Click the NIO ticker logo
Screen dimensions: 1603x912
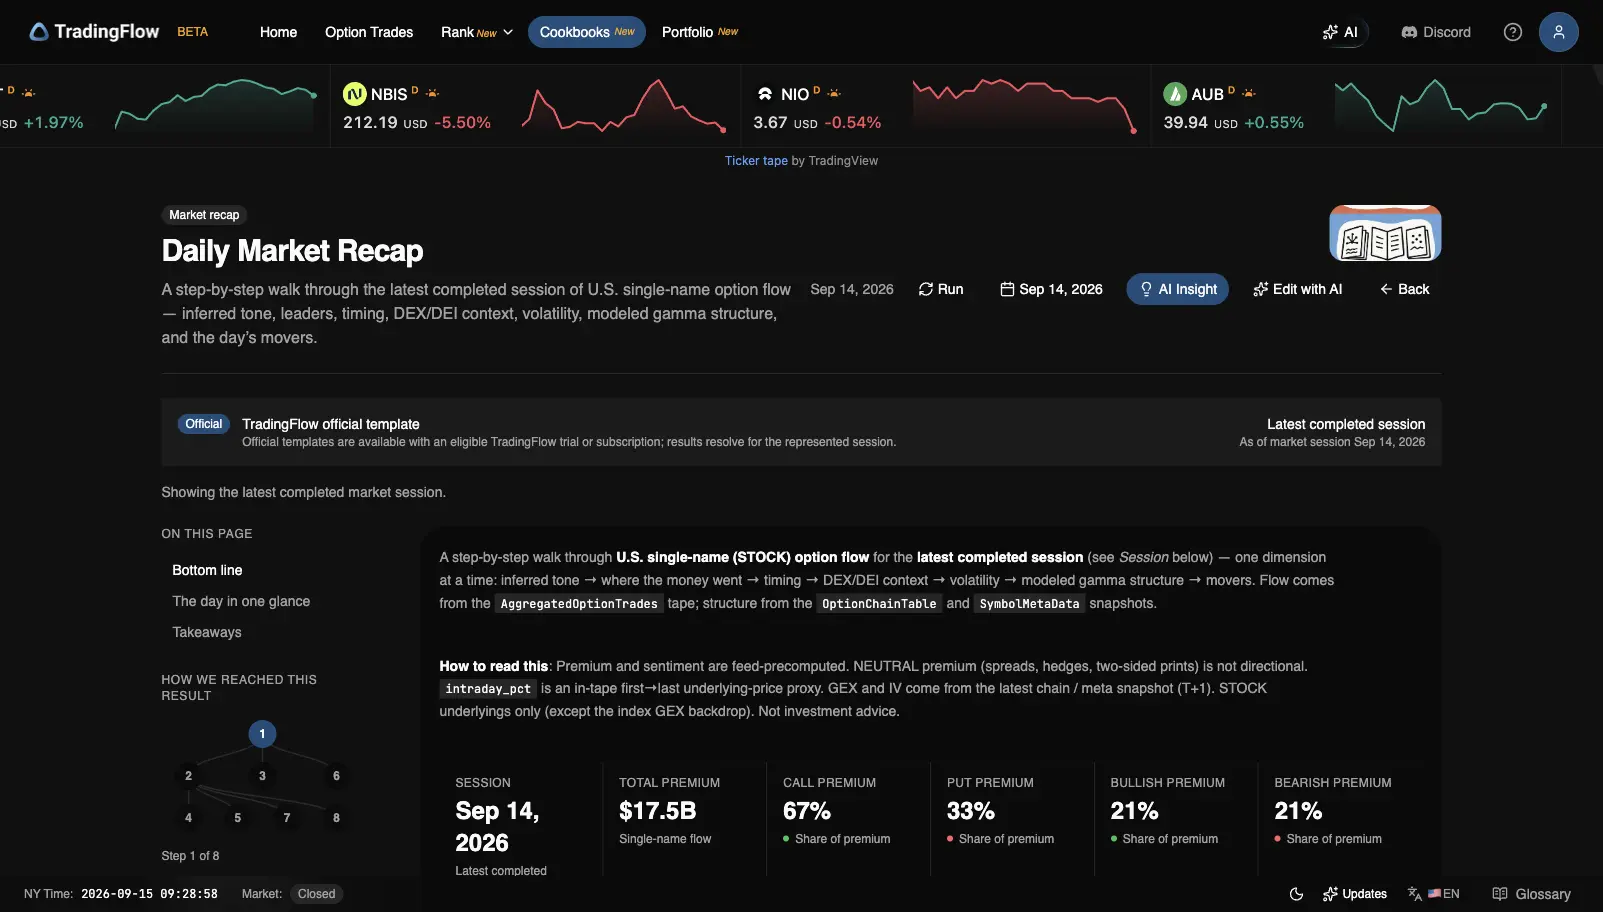tap(765, 94)
